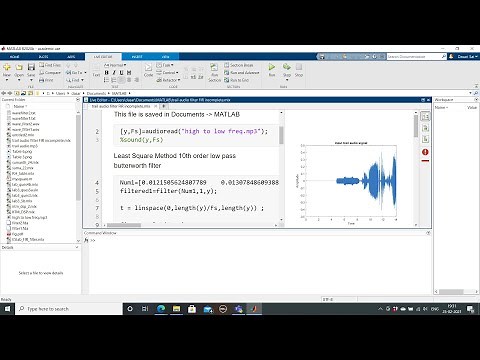Open File Explorer from taskbar
Screen dimensions: 480x360
click(x=176, y=309)
